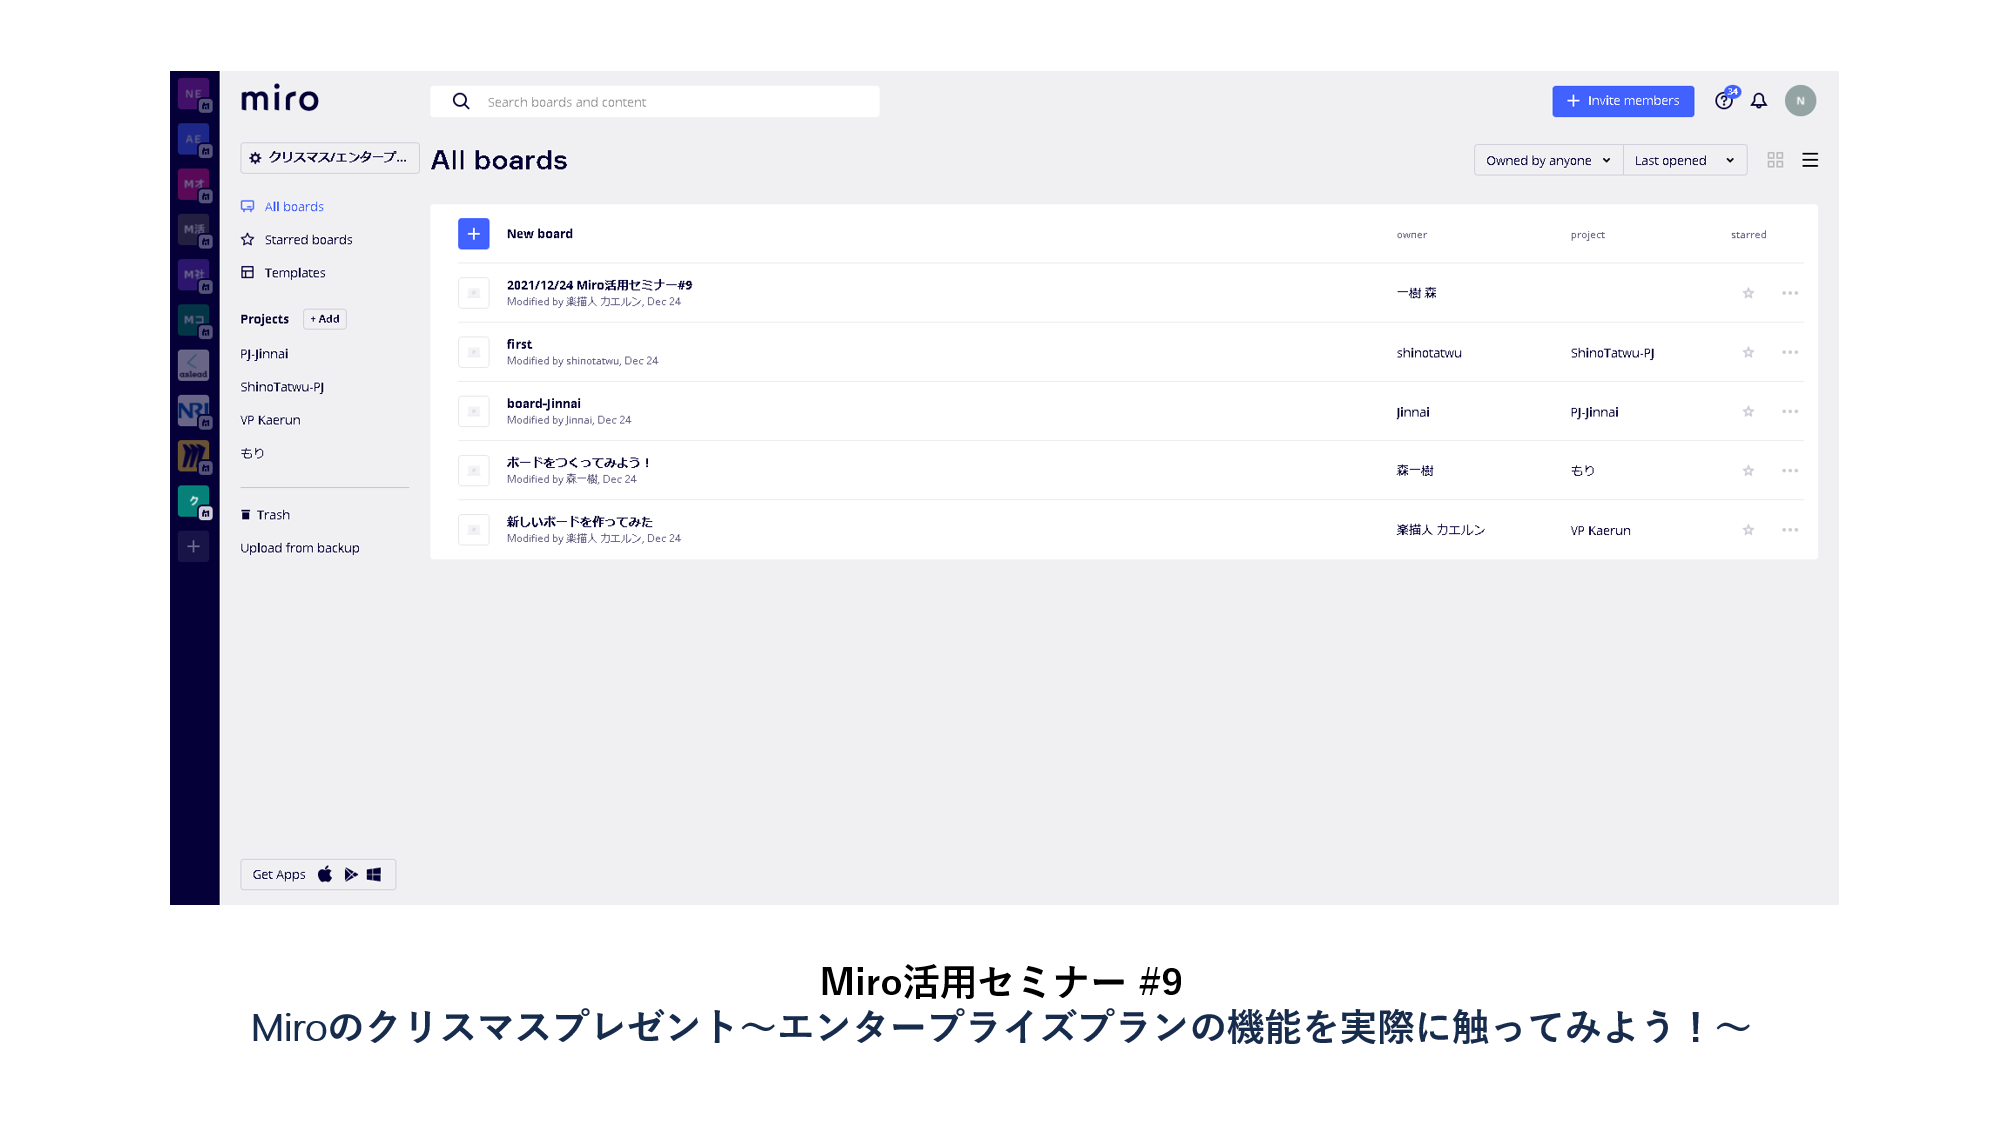Open the notifications bell
The width and height of the screenshot is (2002, 1127).
click(1759, 101)
